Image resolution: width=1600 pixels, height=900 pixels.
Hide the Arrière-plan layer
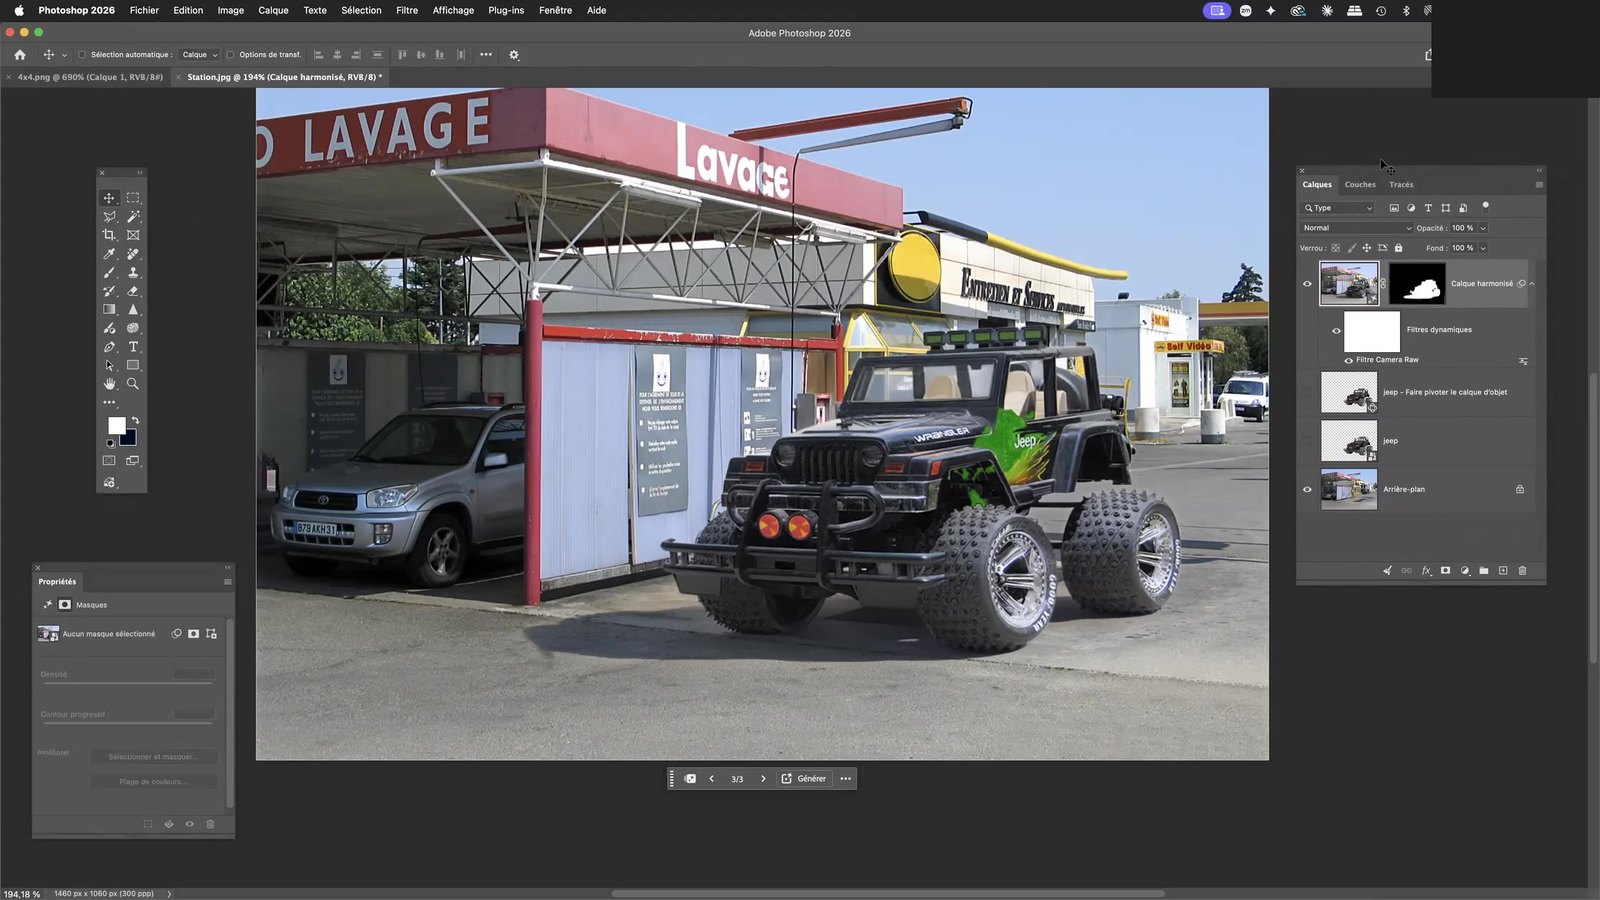1307,489
